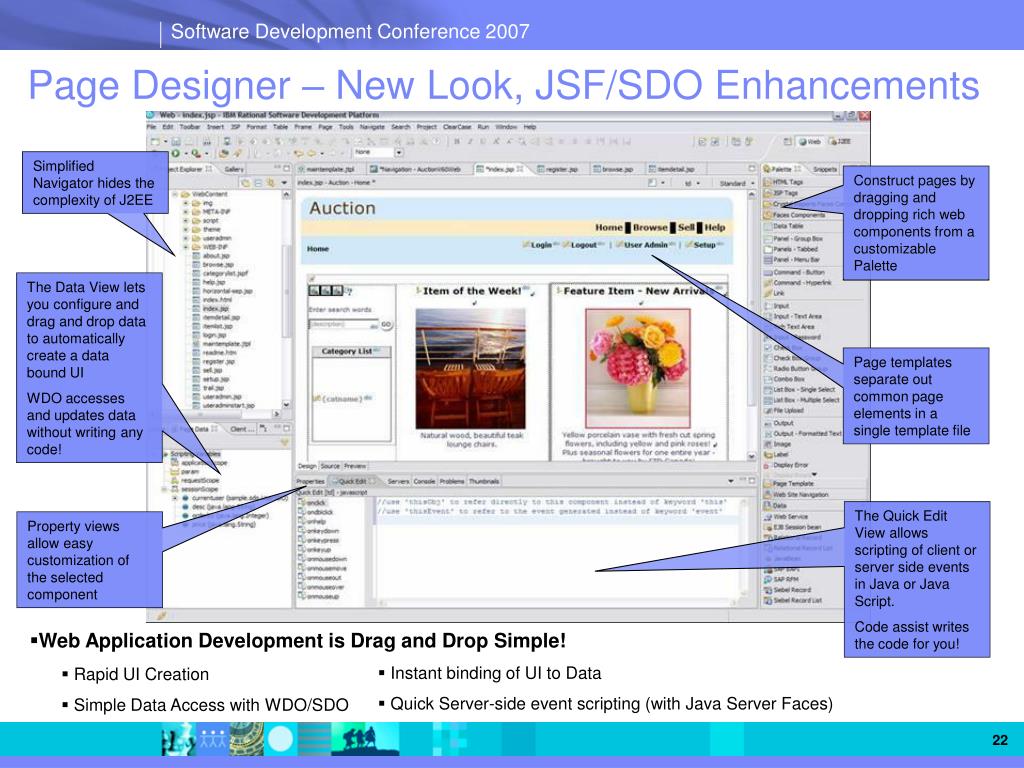
Task: Open the ClearCase menu
Action: [457, 127]
